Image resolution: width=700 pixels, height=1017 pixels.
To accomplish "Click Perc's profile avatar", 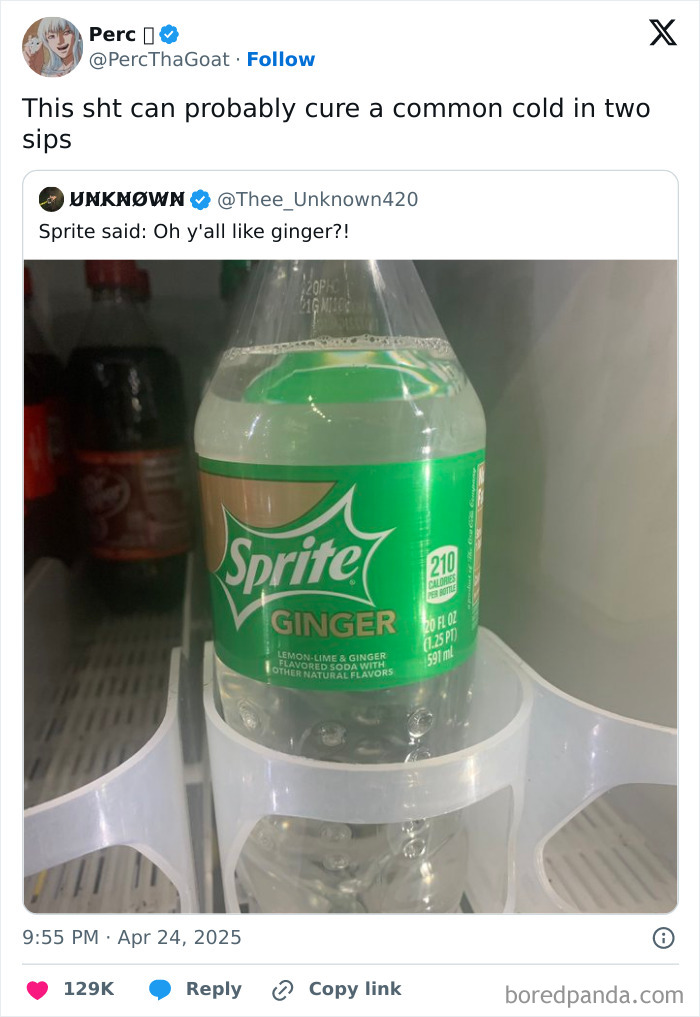I will coord(52,46).
